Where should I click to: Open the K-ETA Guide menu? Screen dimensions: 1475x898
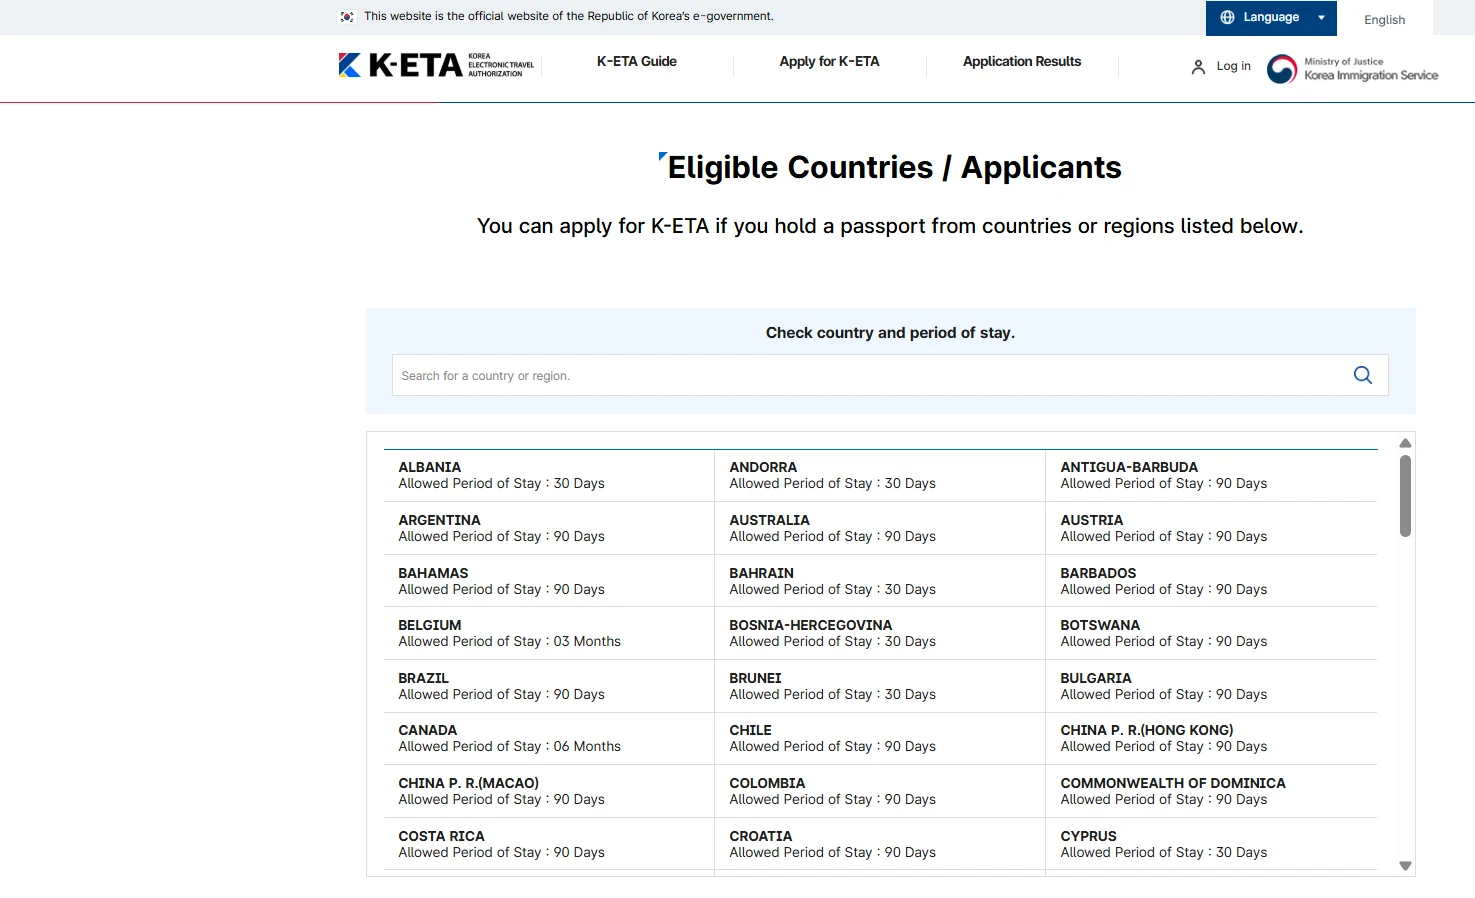tap(637, 62)
